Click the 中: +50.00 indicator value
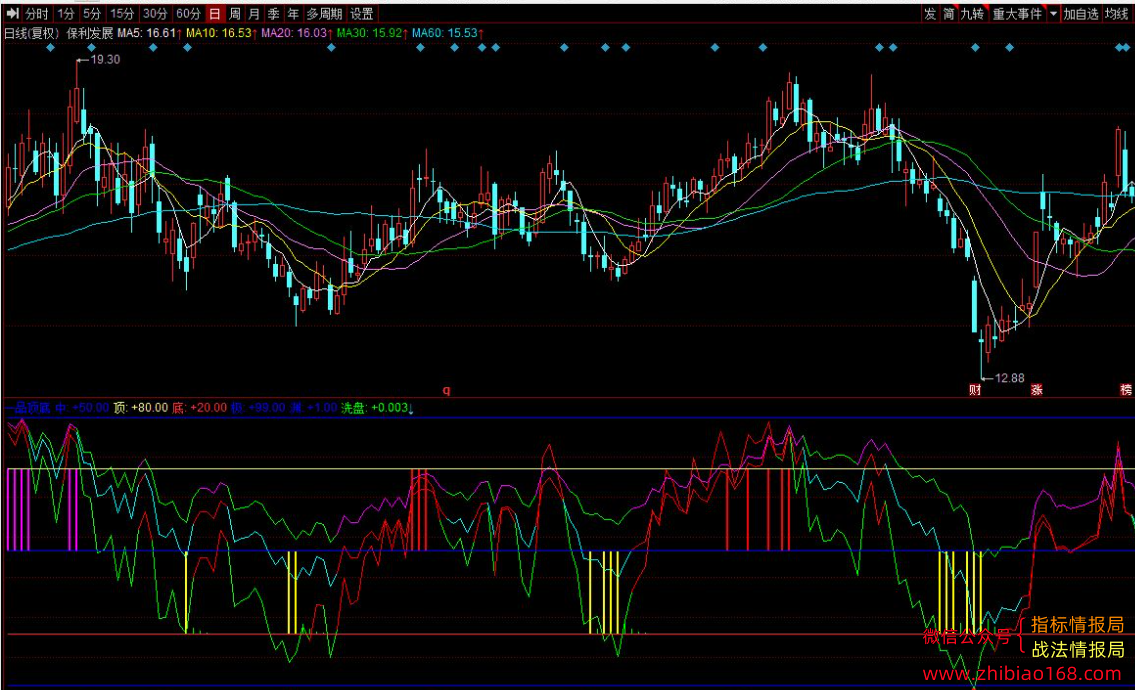Viewport: 1135px width, 690px height. (x=82, y=408)
